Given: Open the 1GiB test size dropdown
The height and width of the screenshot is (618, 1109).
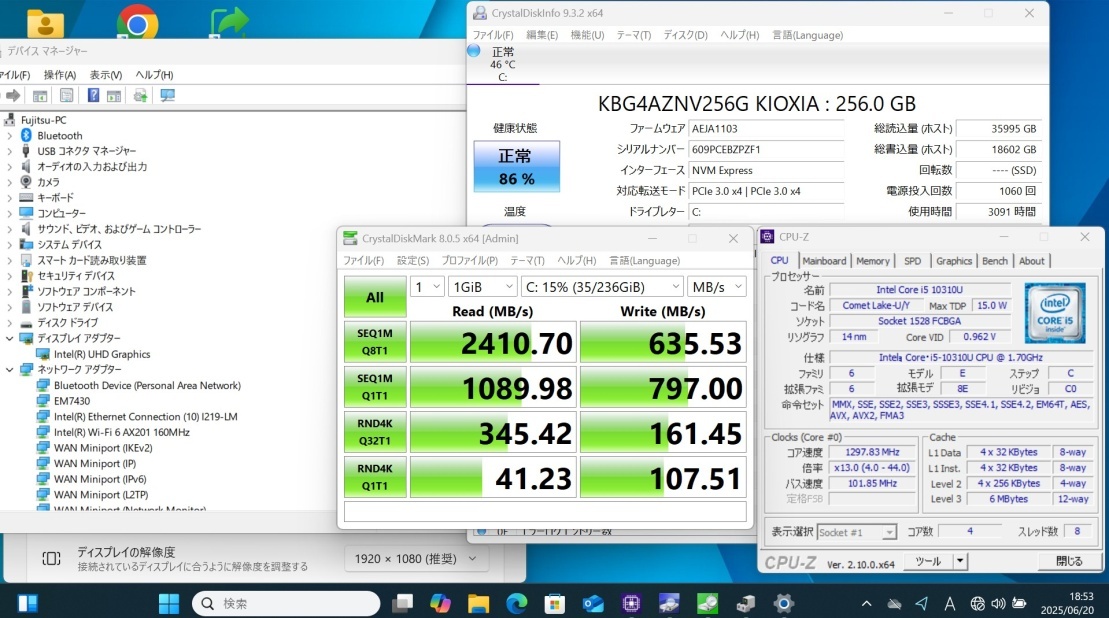Looking at the screenshot, I should [x=482, y=286].
